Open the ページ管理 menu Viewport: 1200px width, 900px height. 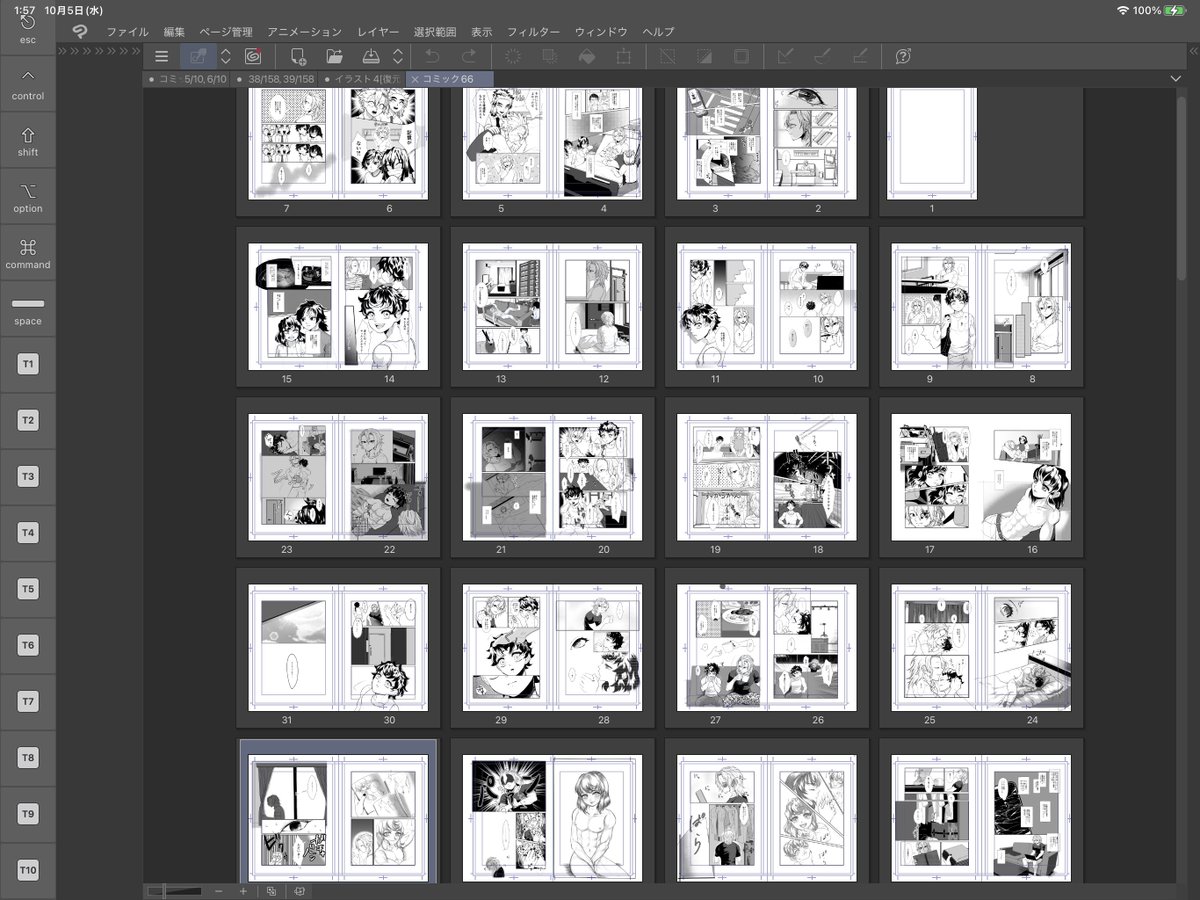[226, 32]
